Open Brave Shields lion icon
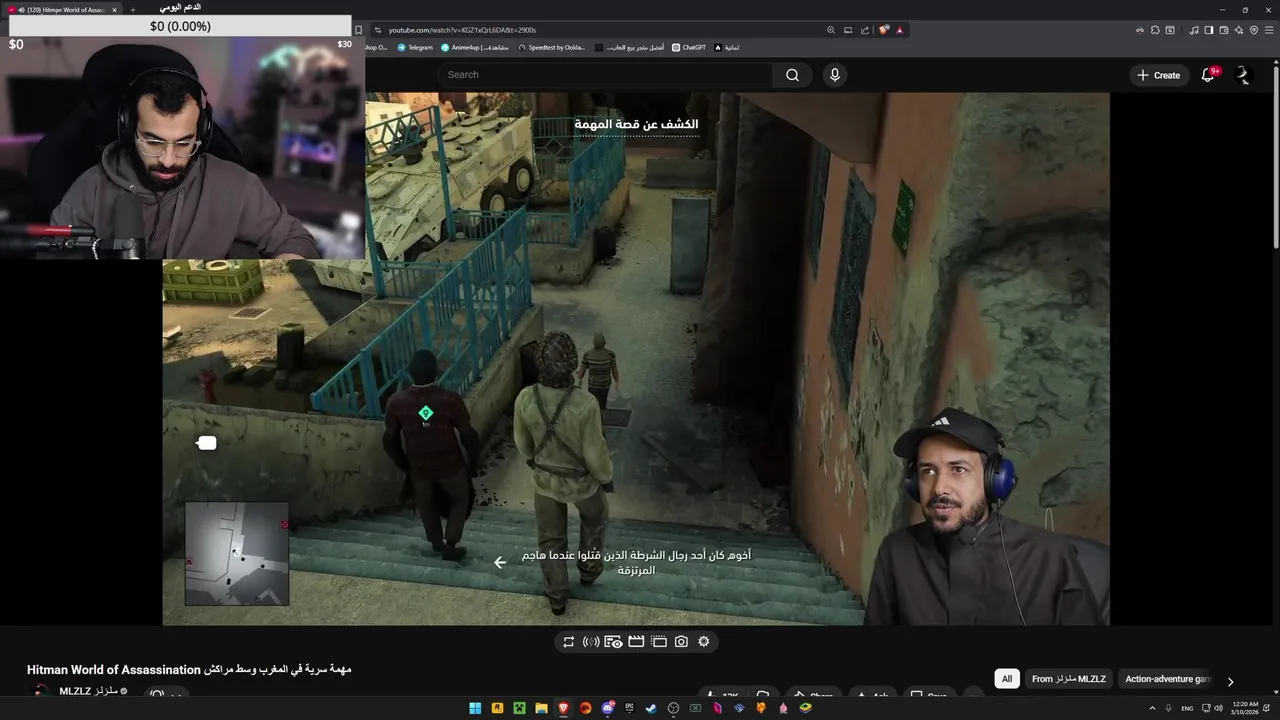This screenshot has width=1280, height=720. pos(884,30)
